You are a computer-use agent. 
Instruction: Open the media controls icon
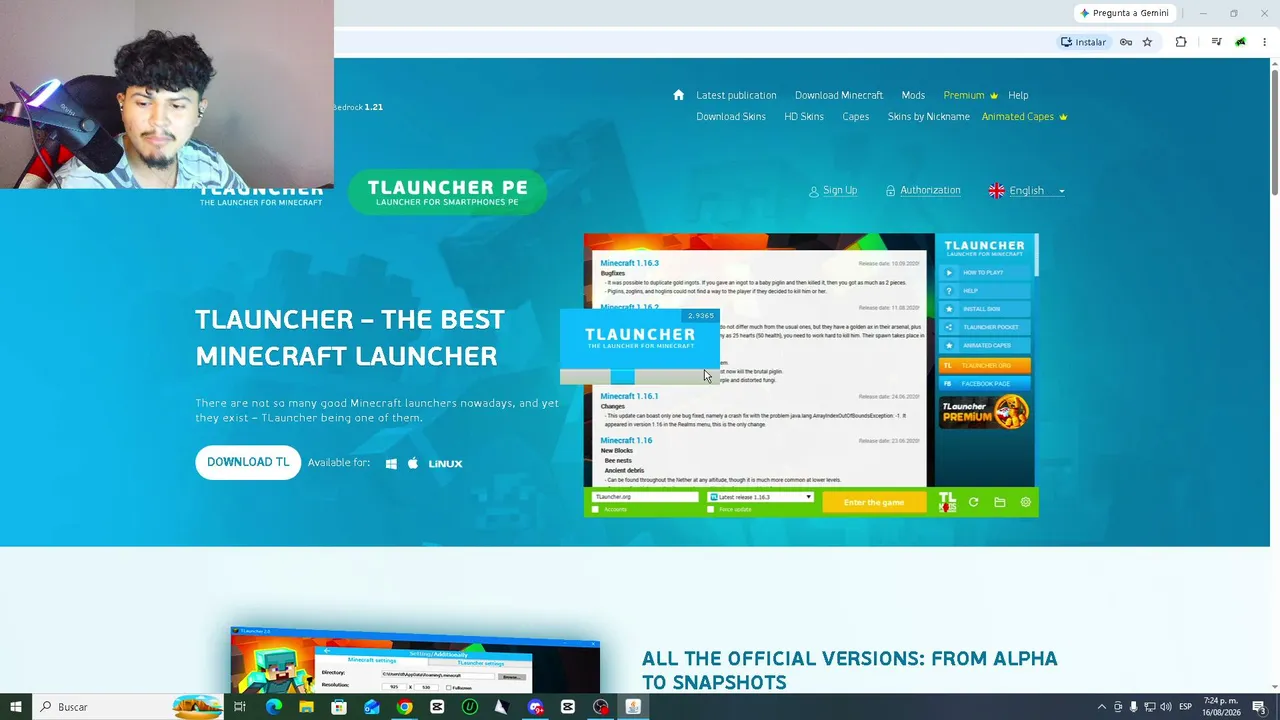click(1216, 42)
